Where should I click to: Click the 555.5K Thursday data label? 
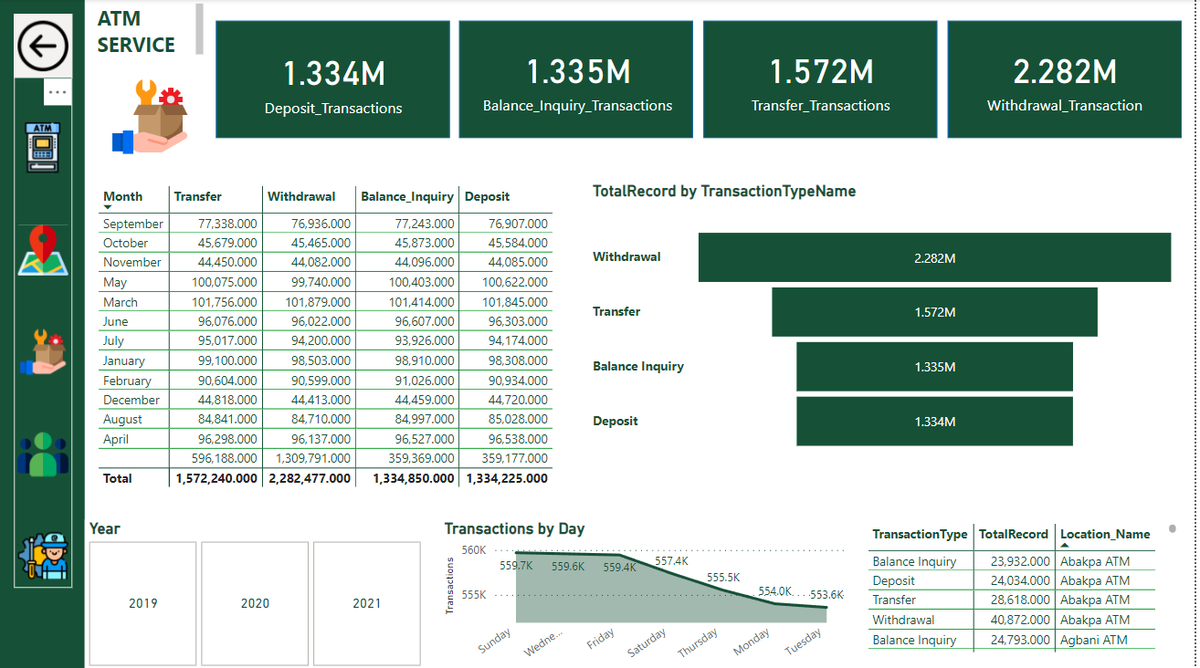[723, 577]
